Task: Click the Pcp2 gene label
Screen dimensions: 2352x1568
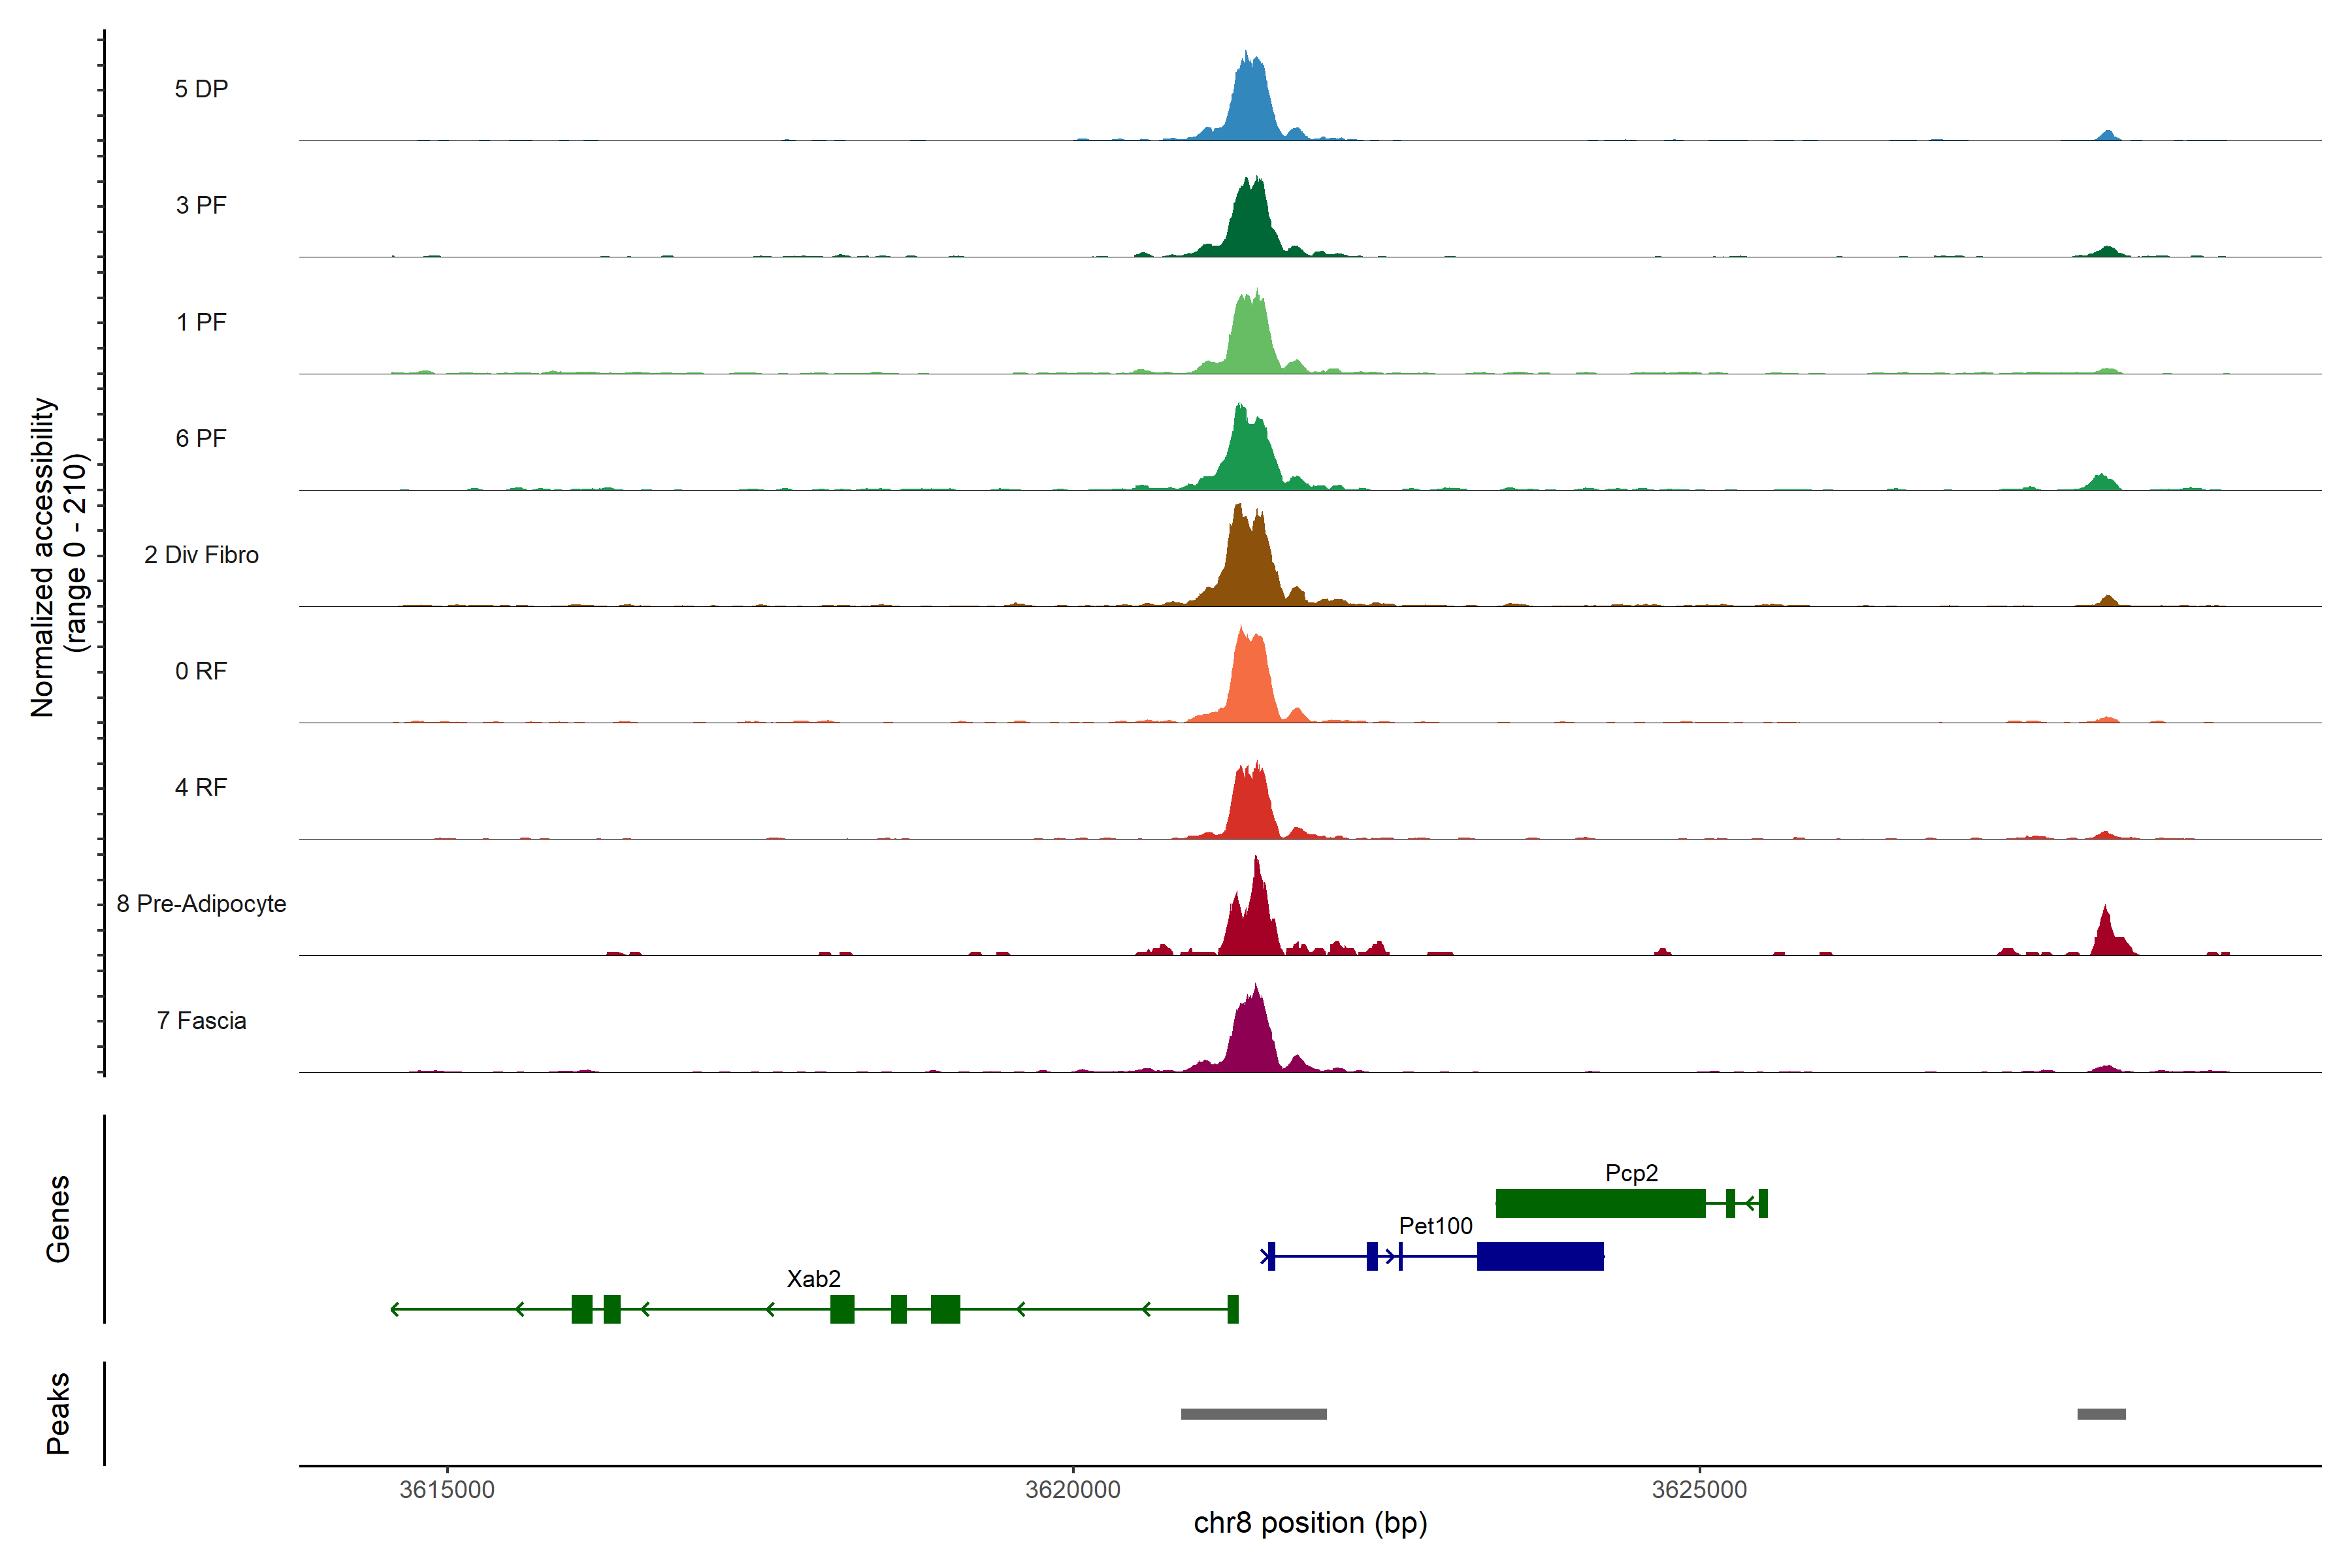Action: click(1631, 1173)
